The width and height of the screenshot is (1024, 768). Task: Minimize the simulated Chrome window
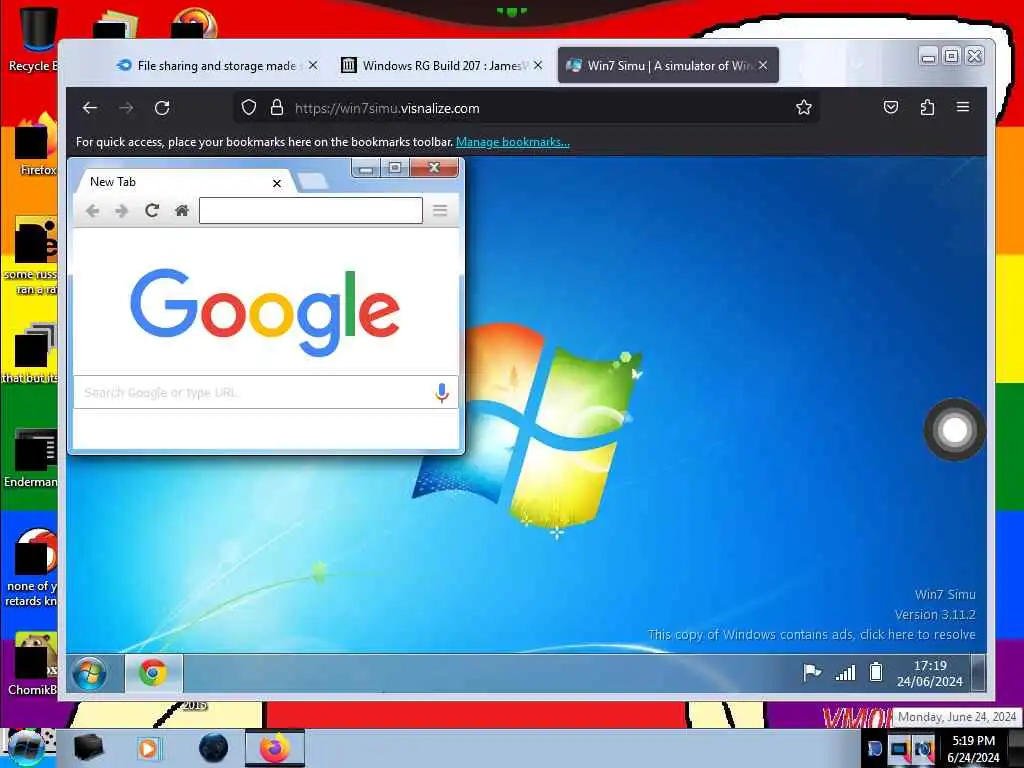(366, 168)
